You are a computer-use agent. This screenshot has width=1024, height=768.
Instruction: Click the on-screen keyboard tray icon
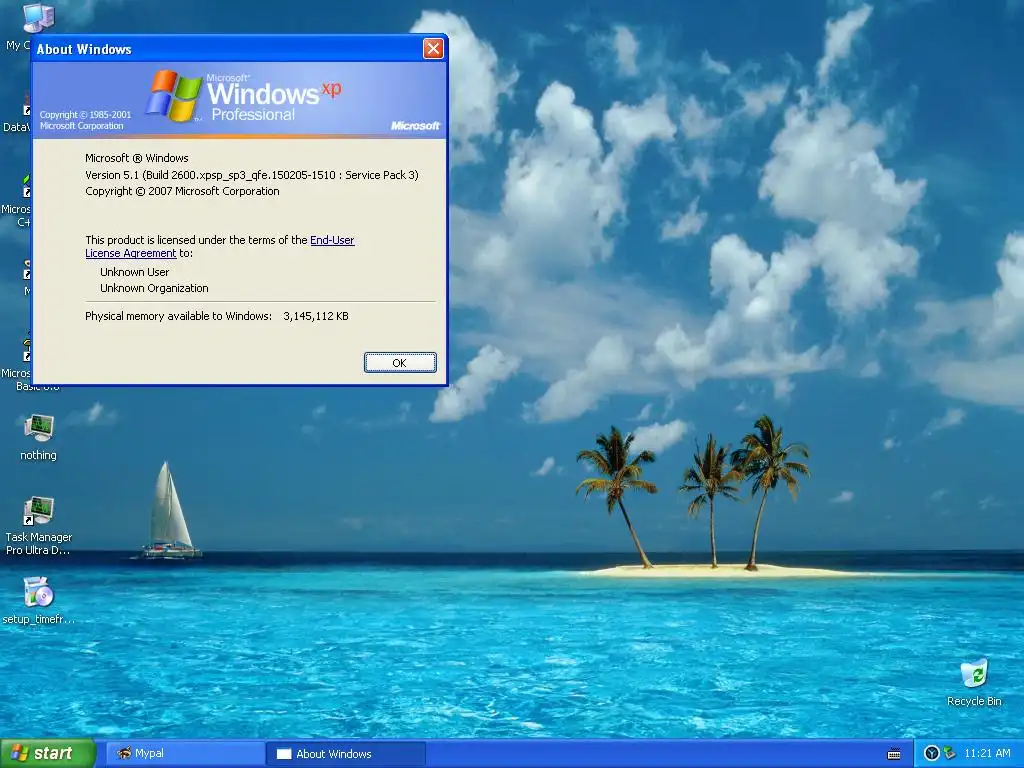point(894,754)
